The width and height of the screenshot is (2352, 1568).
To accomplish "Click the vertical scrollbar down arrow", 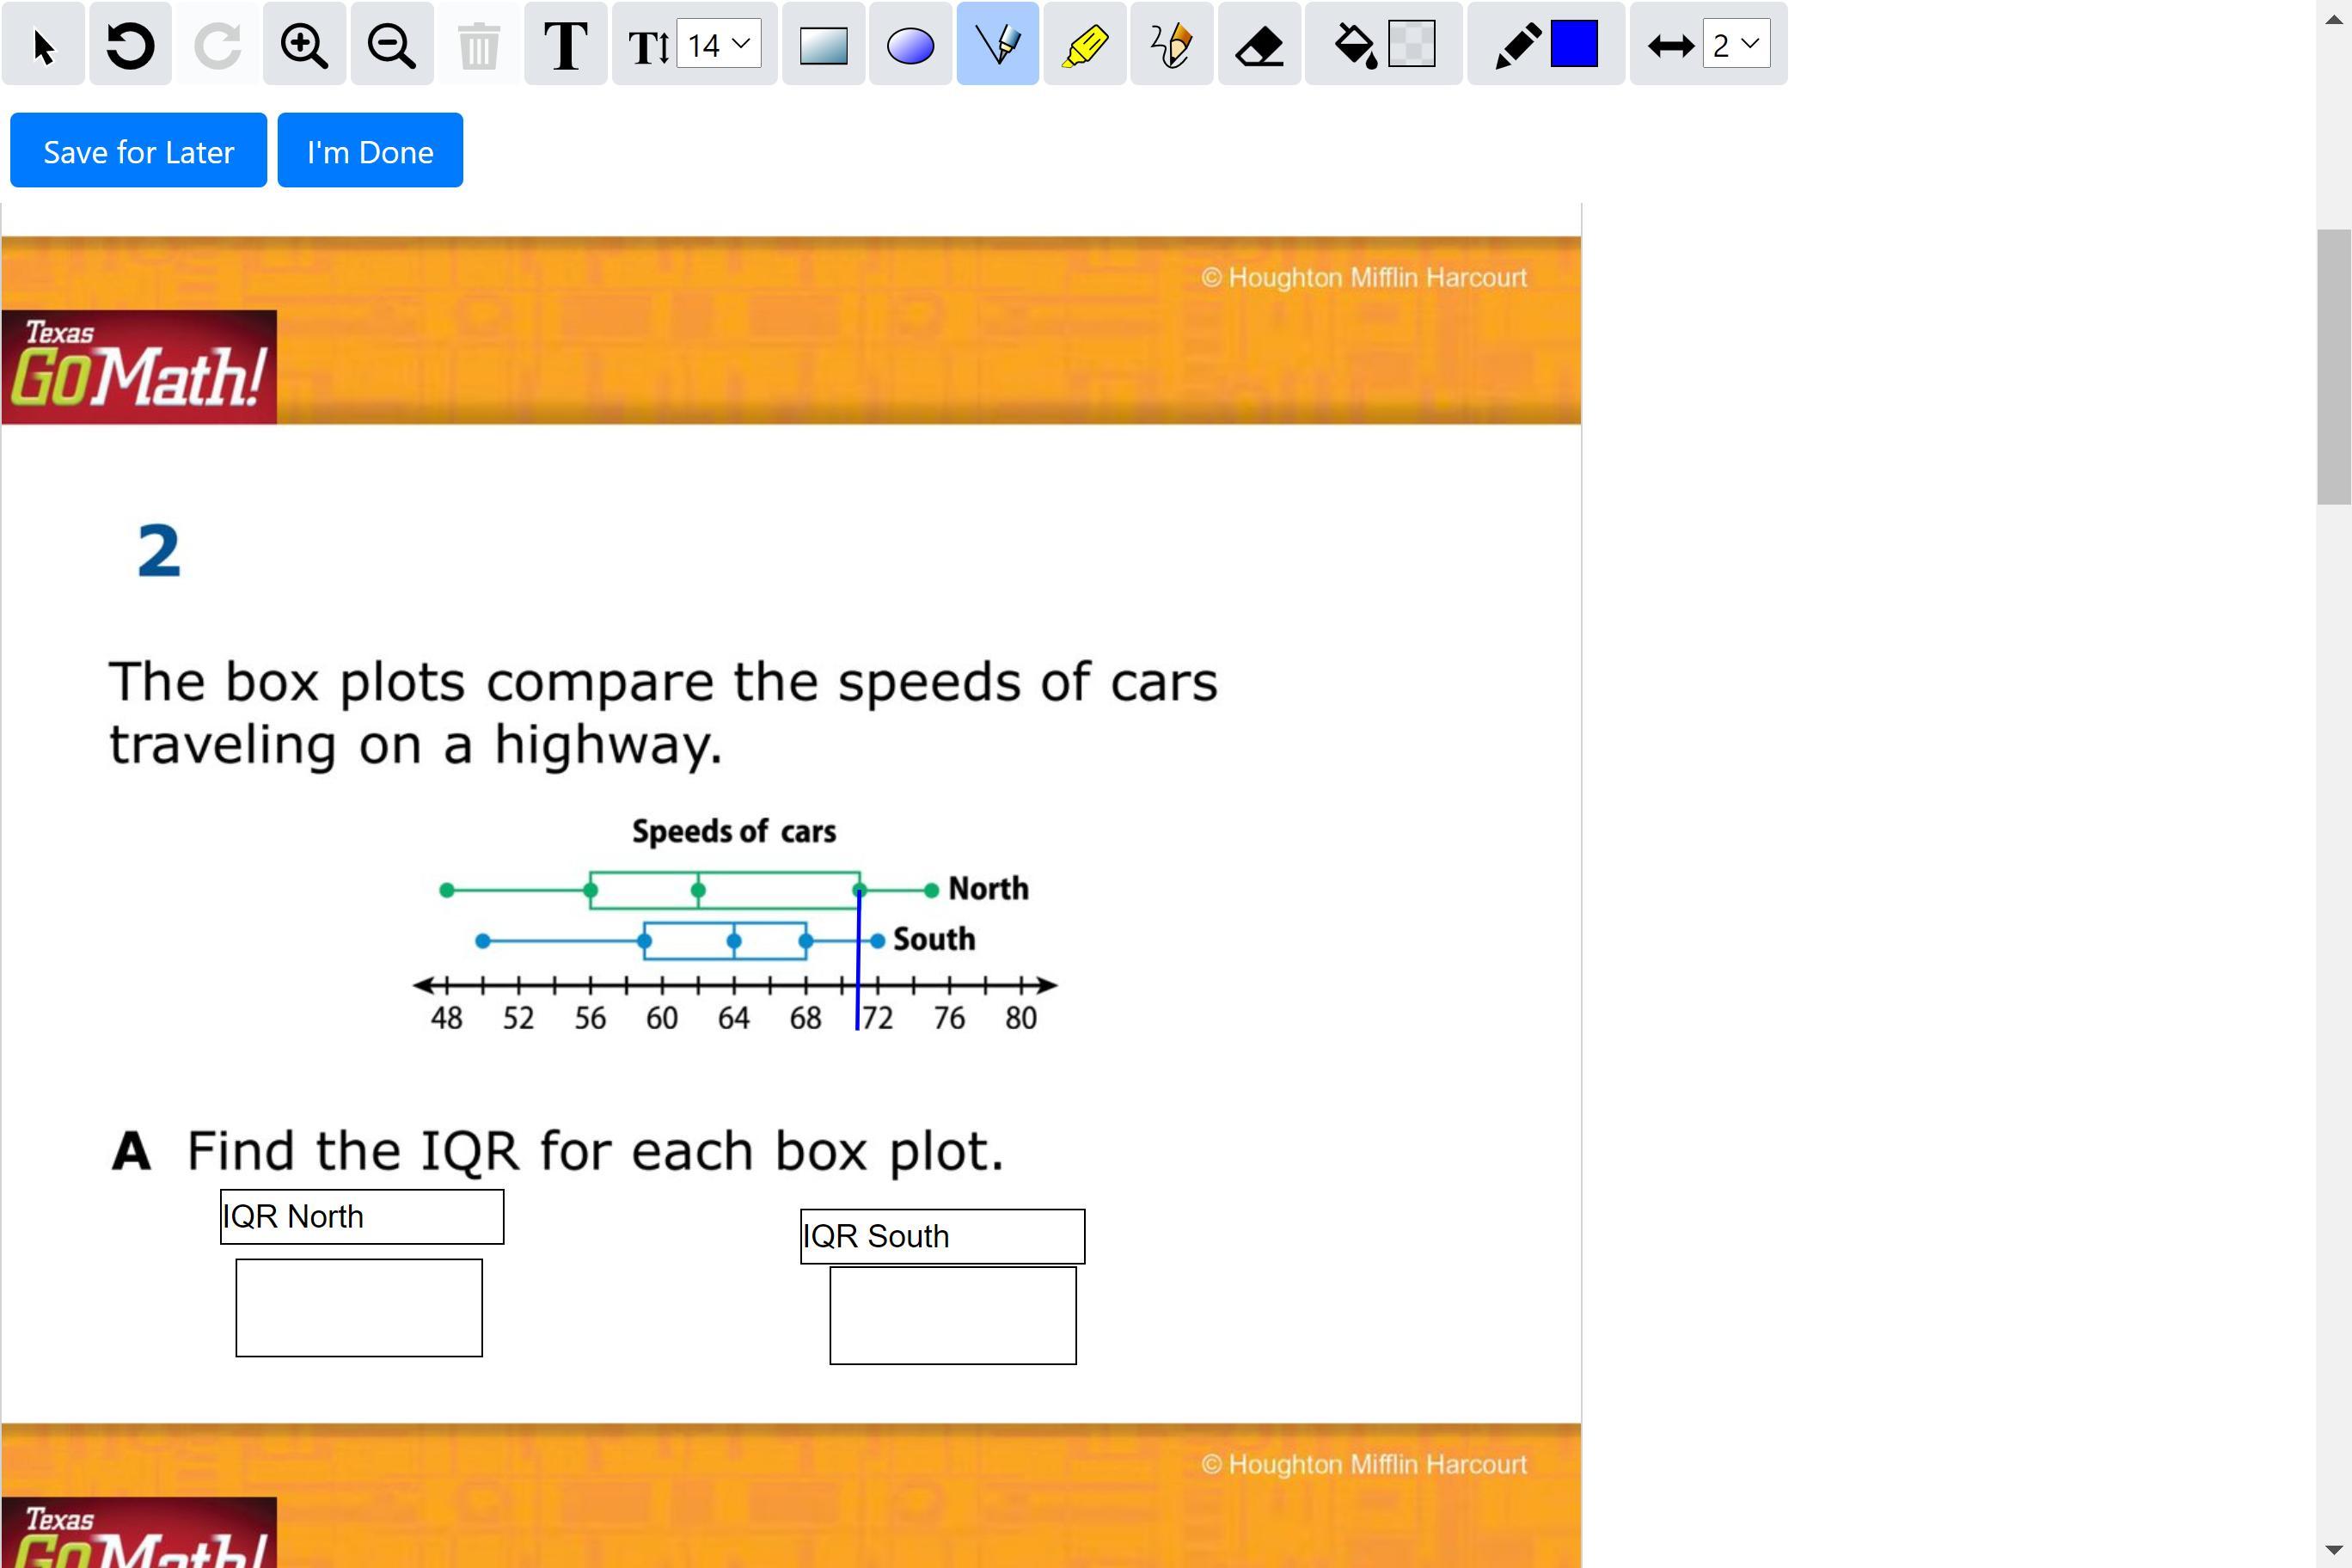I will 2333,1551.
